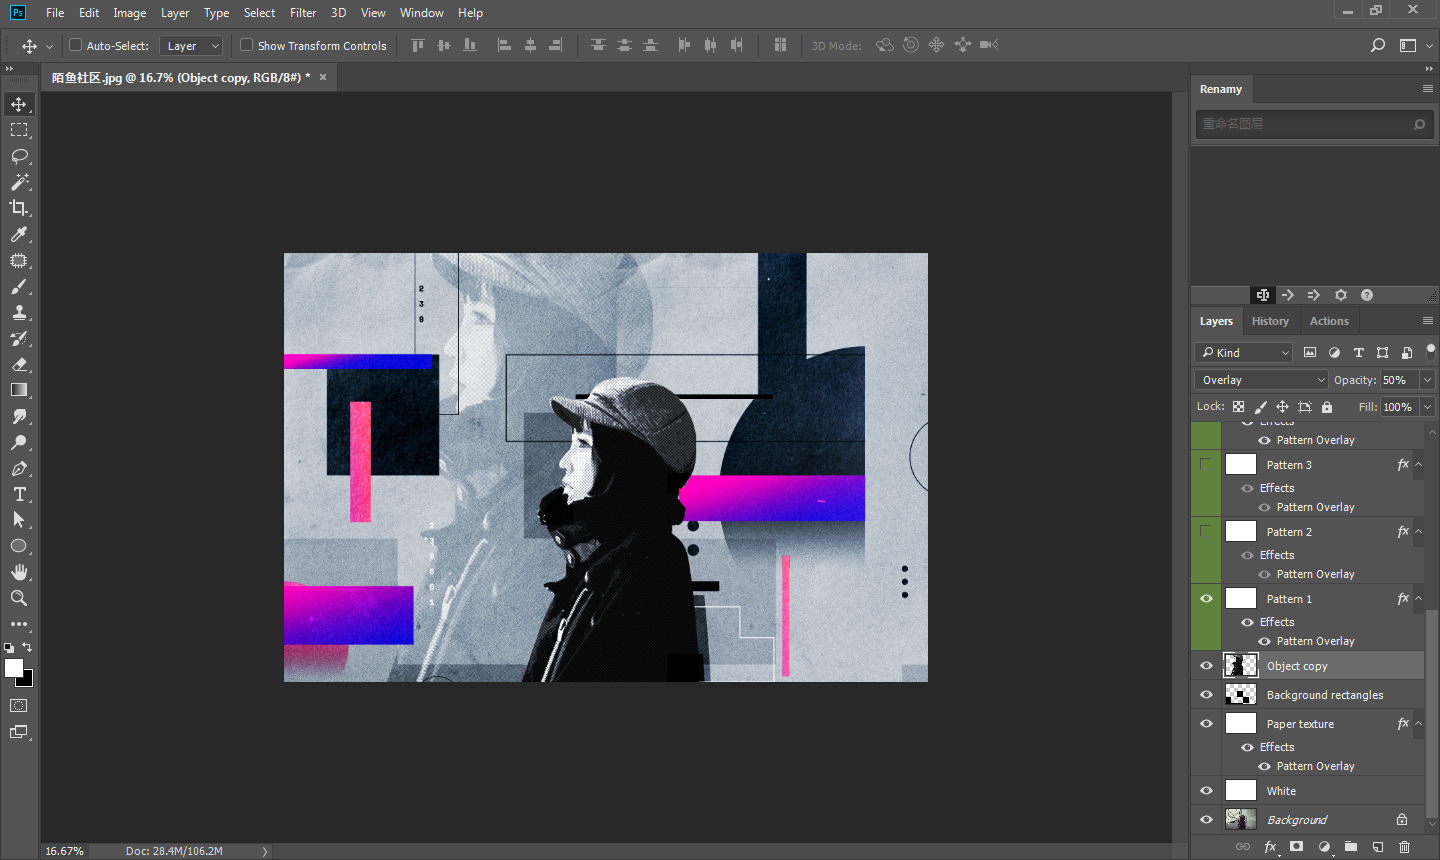Image resolution: width=1440 pixels, height=860 pixels.
Task: Select the Gradient tool
Action: [x=19, y=390]
